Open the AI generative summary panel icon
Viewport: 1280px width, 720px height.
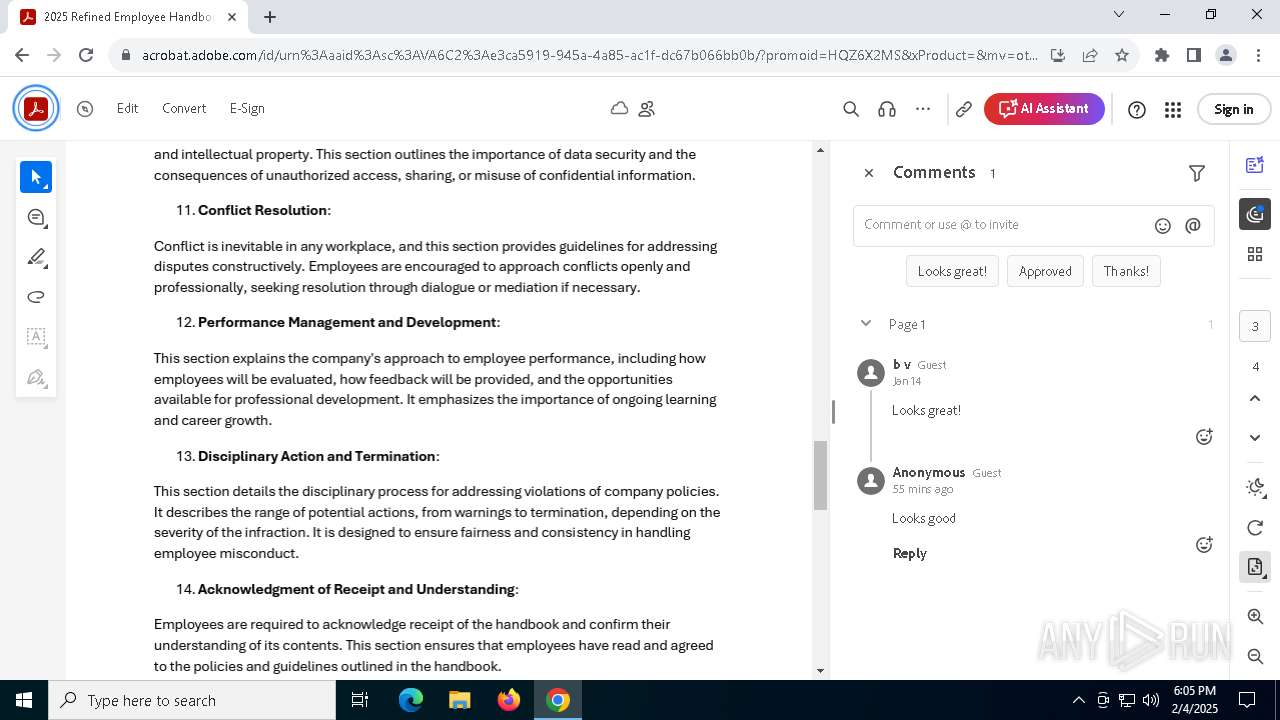pyautogui.click(x=1255, y=165)
